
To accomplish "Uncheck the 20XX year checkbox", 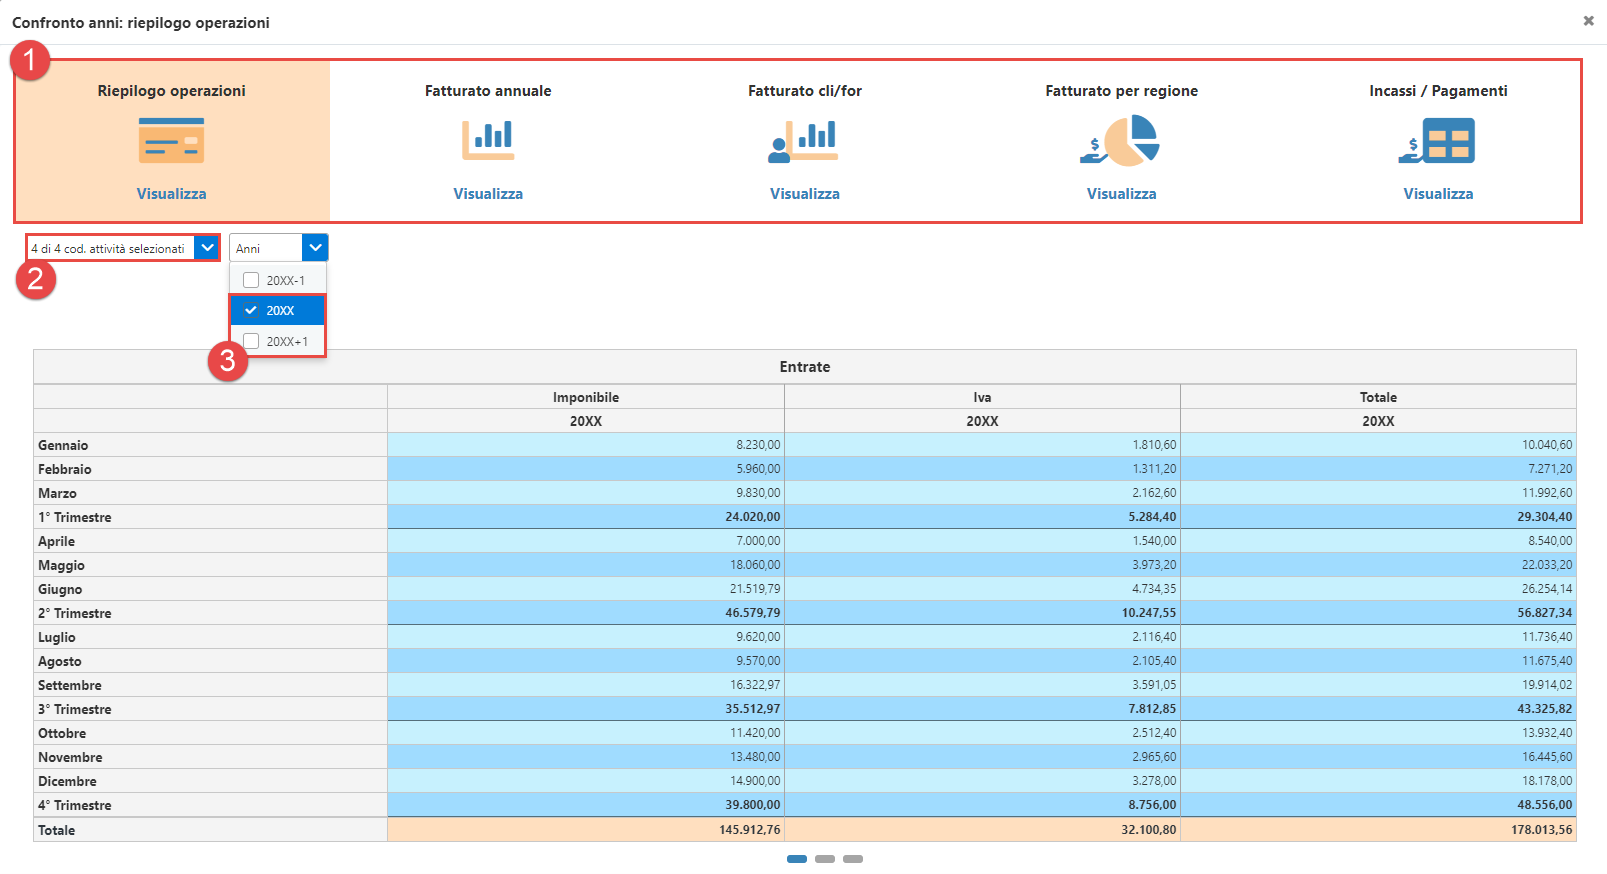I will click(x=251, y=310).
